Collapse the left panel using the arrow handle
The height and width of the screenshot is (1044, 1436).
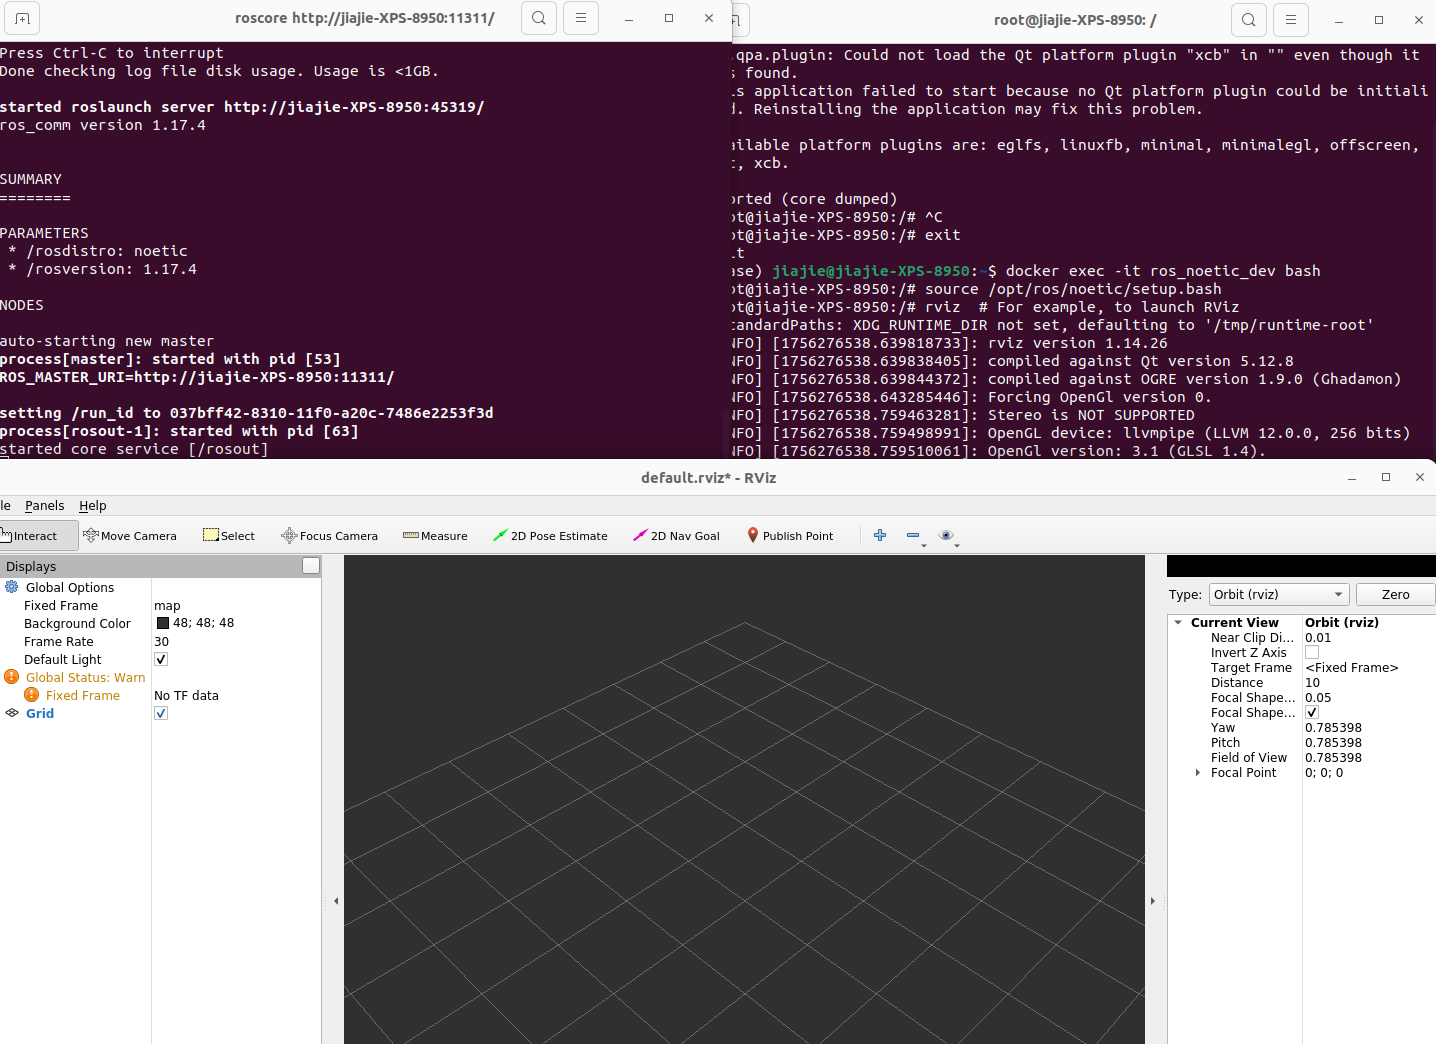336,901
